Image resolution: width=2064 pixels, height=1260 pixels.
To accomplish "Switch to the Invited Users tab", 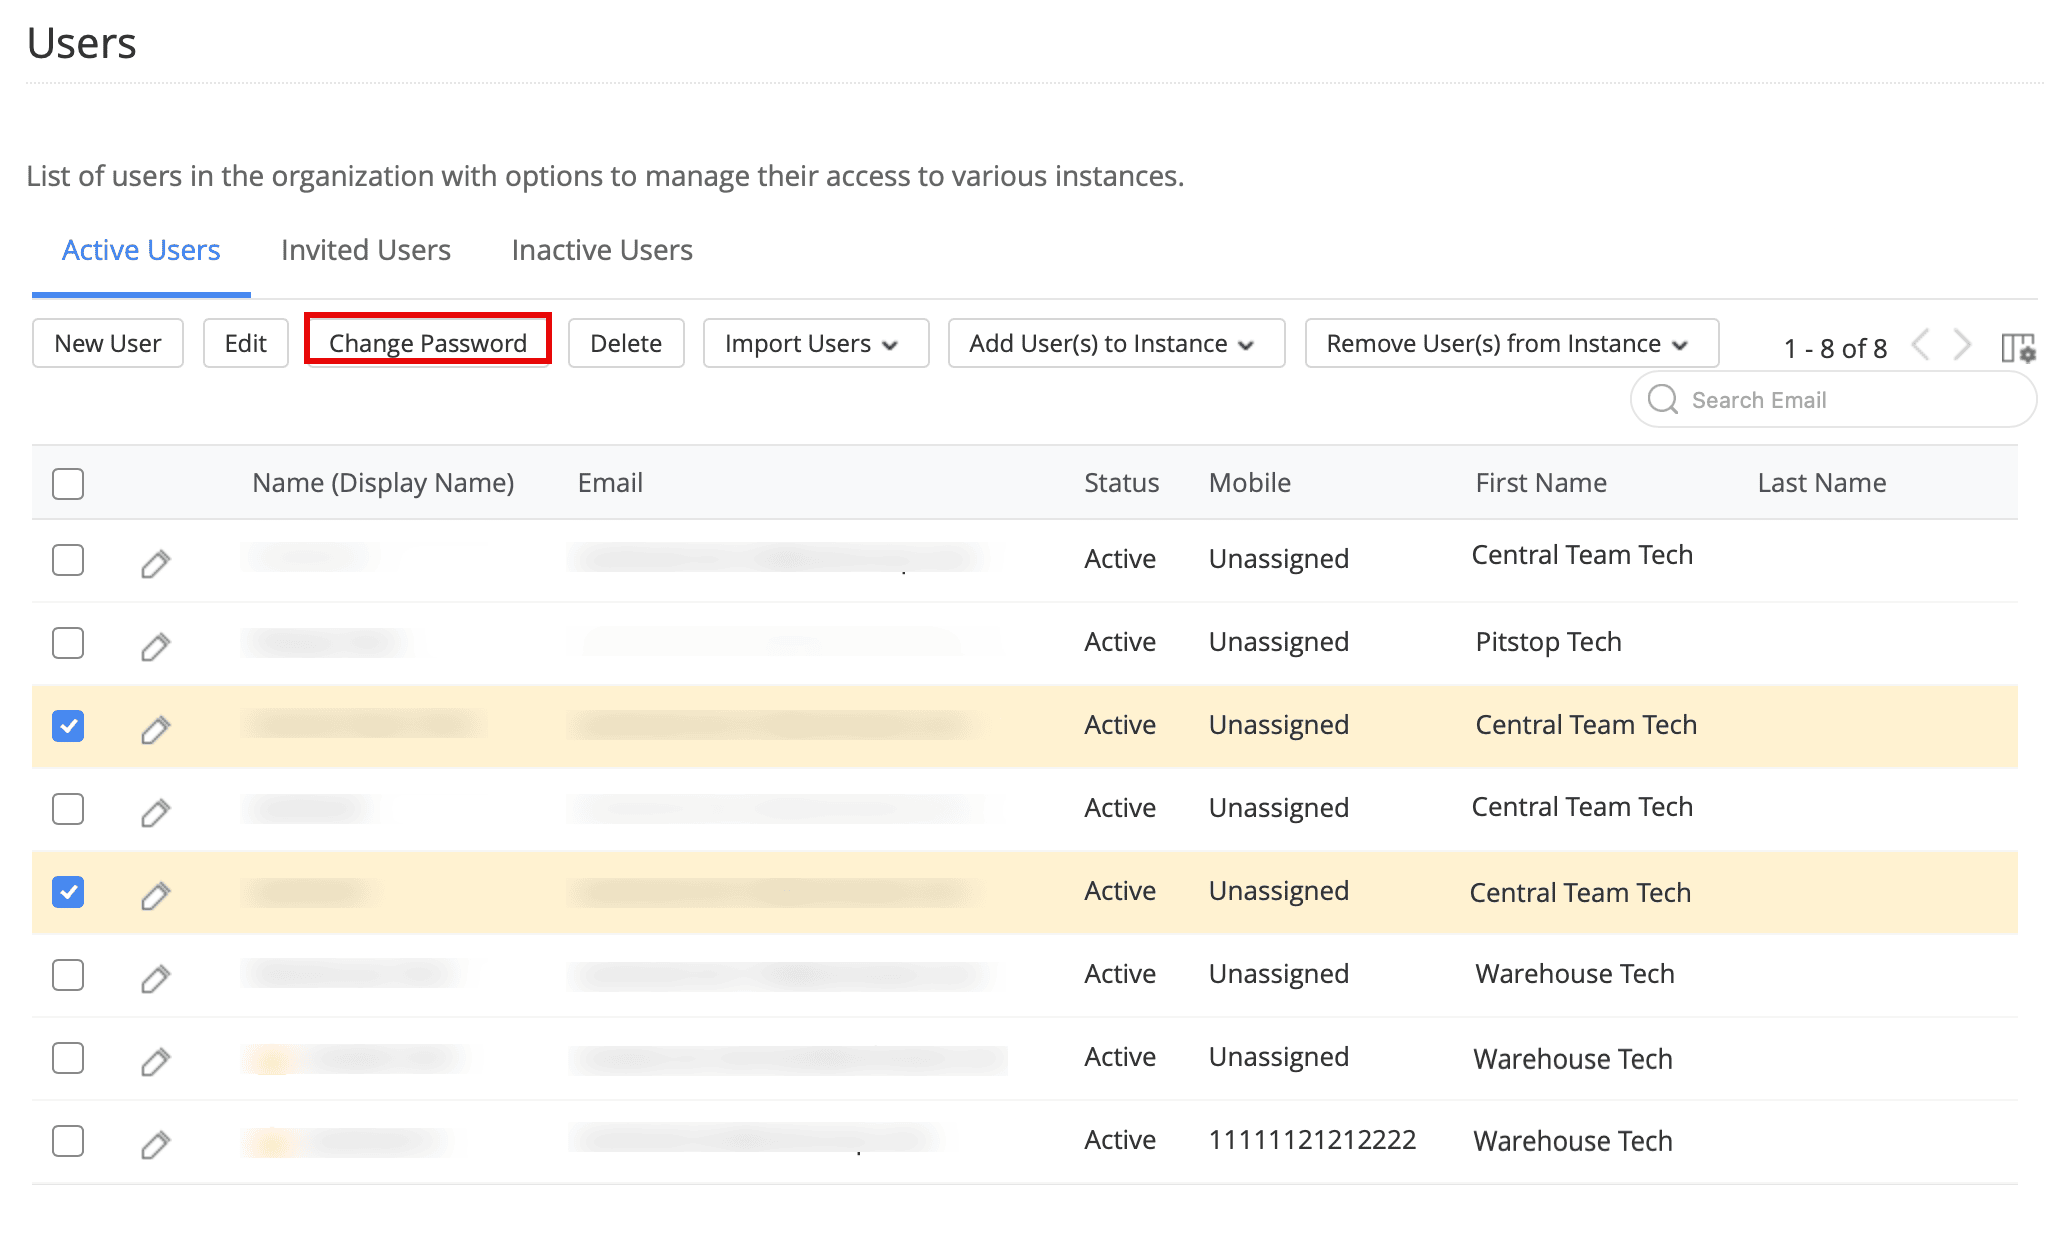I will pyautogui.click(x=365, y=250).
